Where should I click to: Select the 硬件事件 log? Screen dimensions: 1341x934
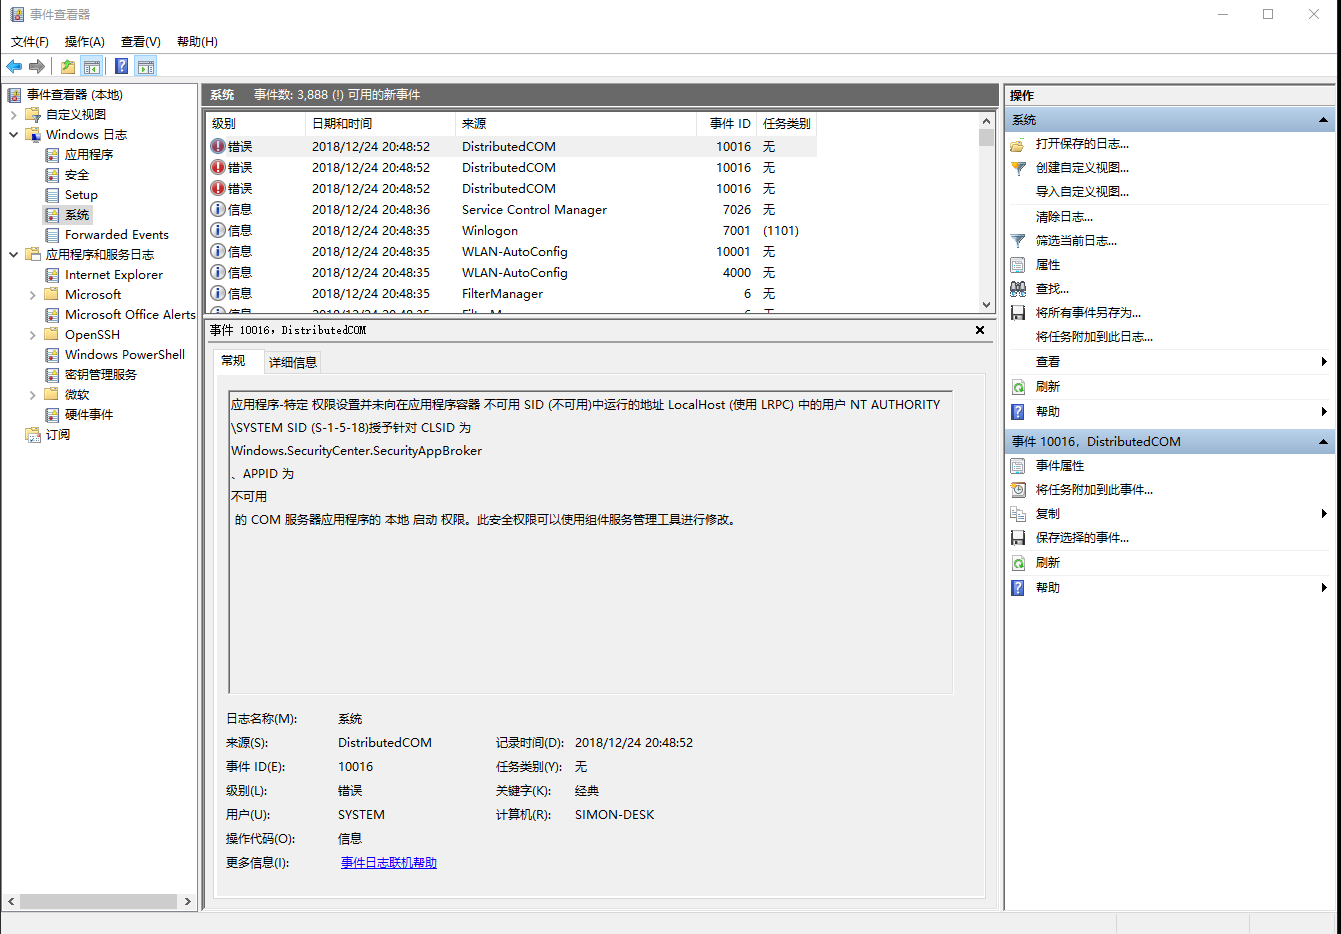coord(89,415)
